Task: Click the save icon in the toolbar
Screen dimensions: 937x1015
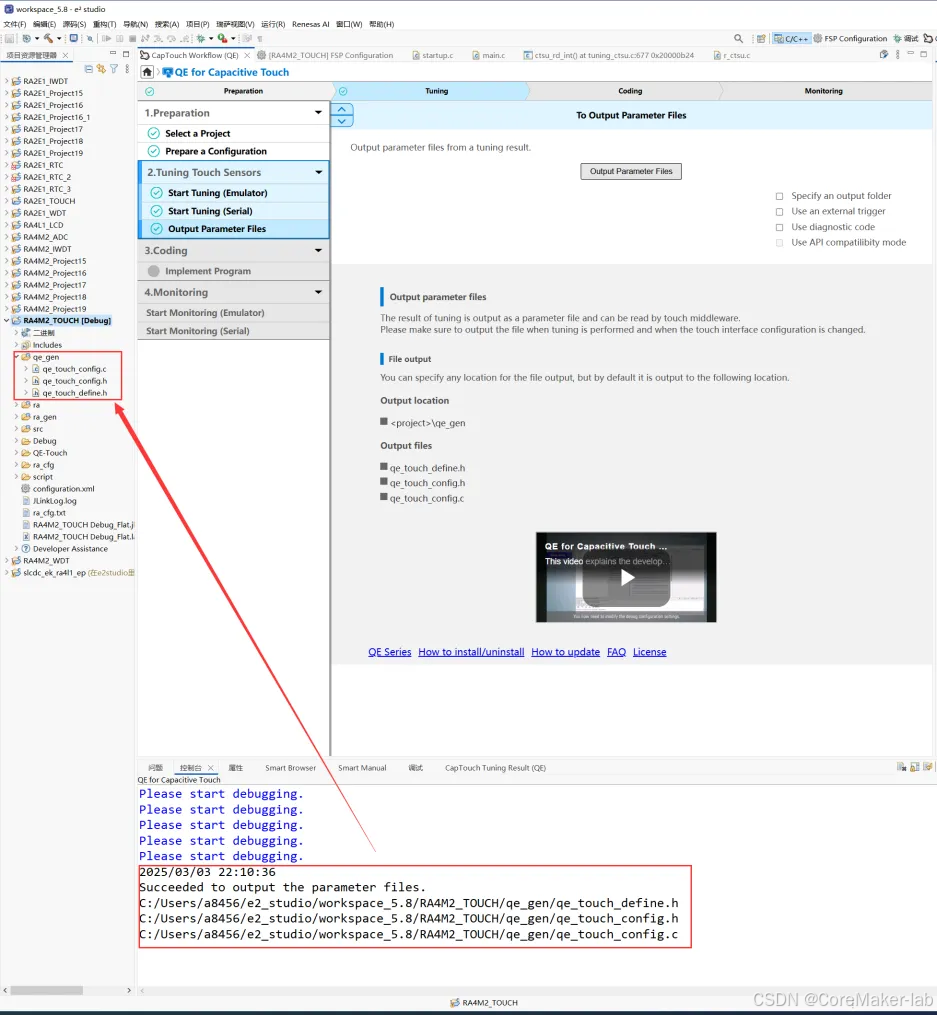Action: click(9, 38)
